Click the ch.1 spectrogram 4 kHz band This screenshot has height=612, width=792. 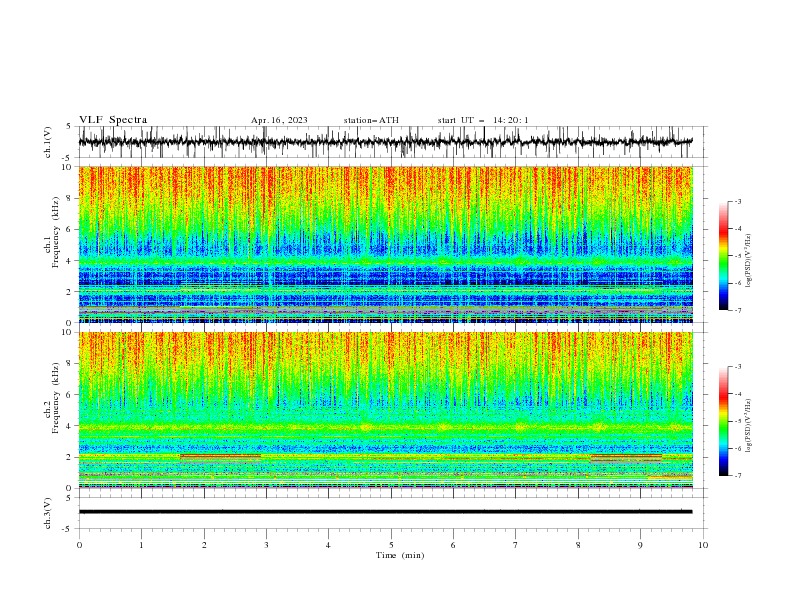coord(385,261)
